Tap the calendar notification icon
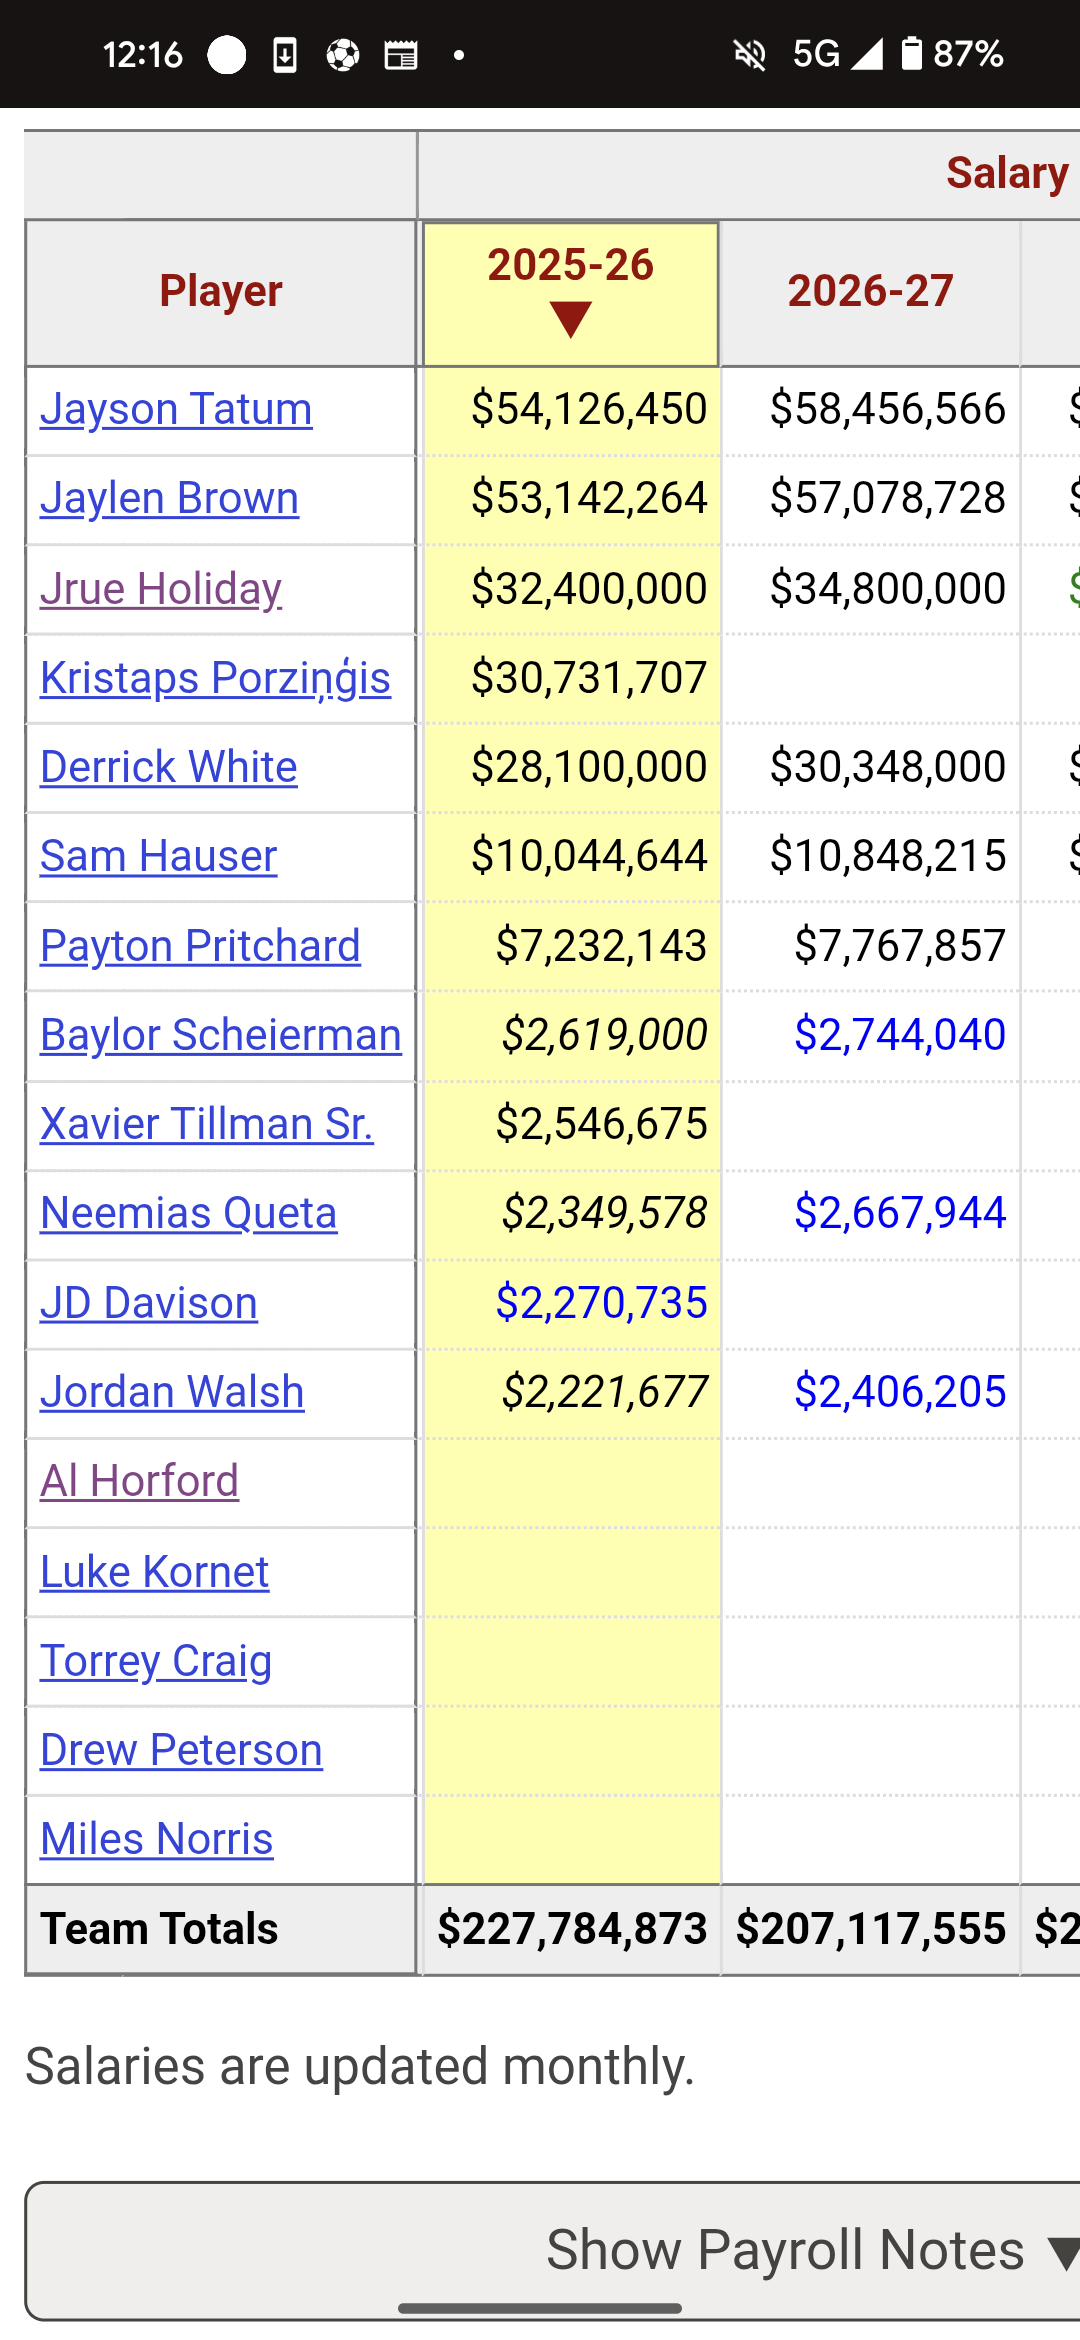The image size is (1080, 2340). (401, 55)
